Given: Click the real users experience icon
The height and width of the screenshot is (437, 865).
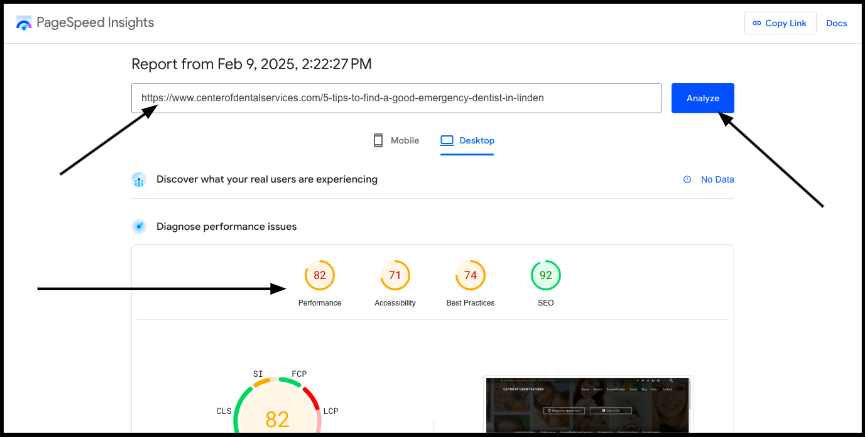Looking at the screenshot, I should [x=139, y=179].
